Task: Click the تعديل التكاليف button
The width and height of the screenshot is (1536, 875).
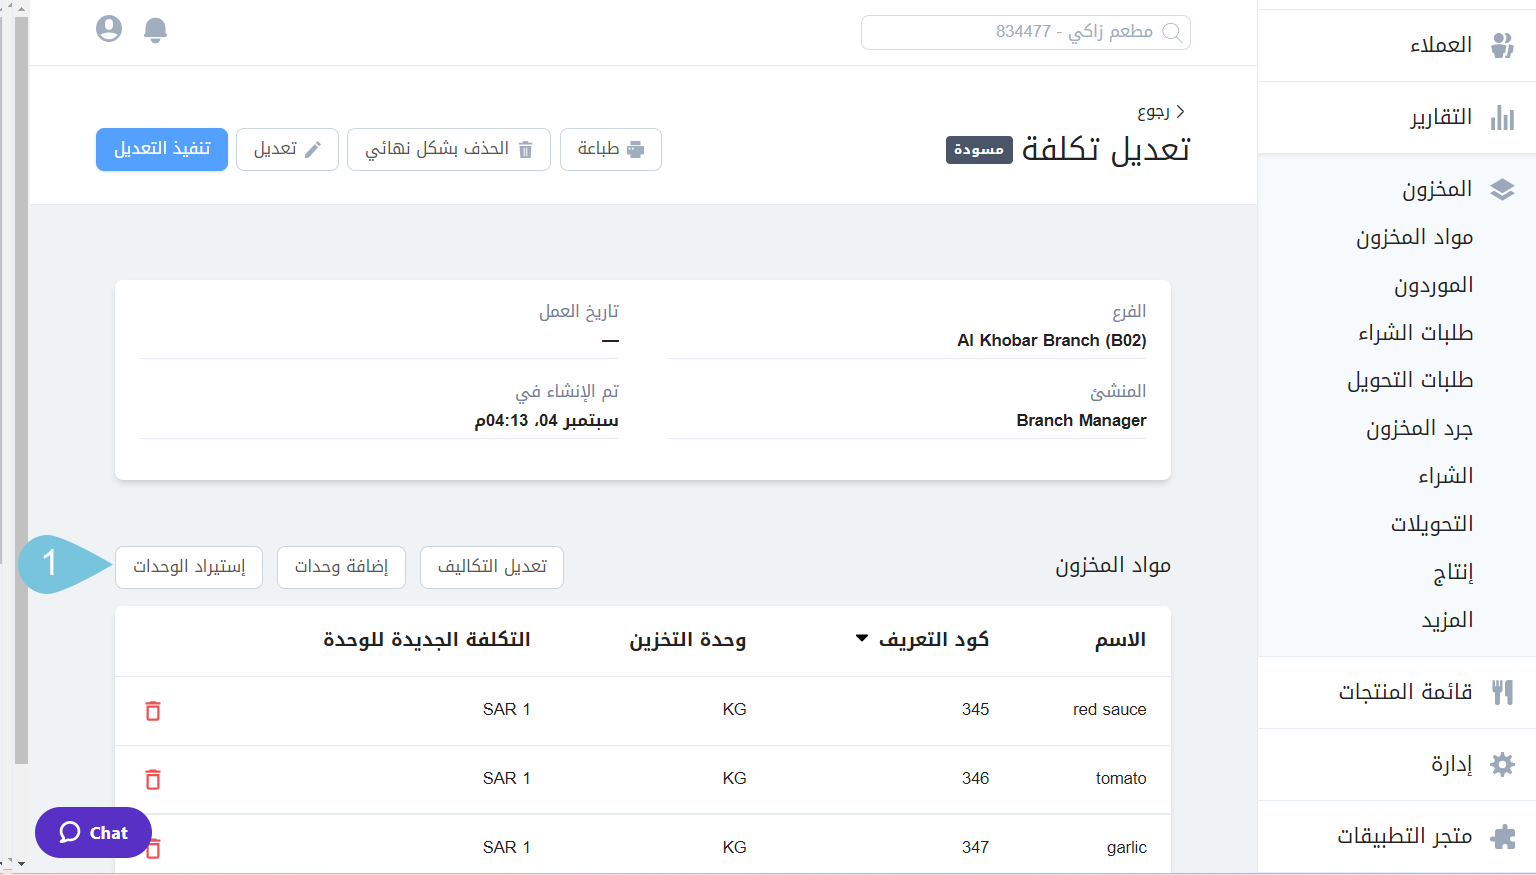Action: click(492, 567)
